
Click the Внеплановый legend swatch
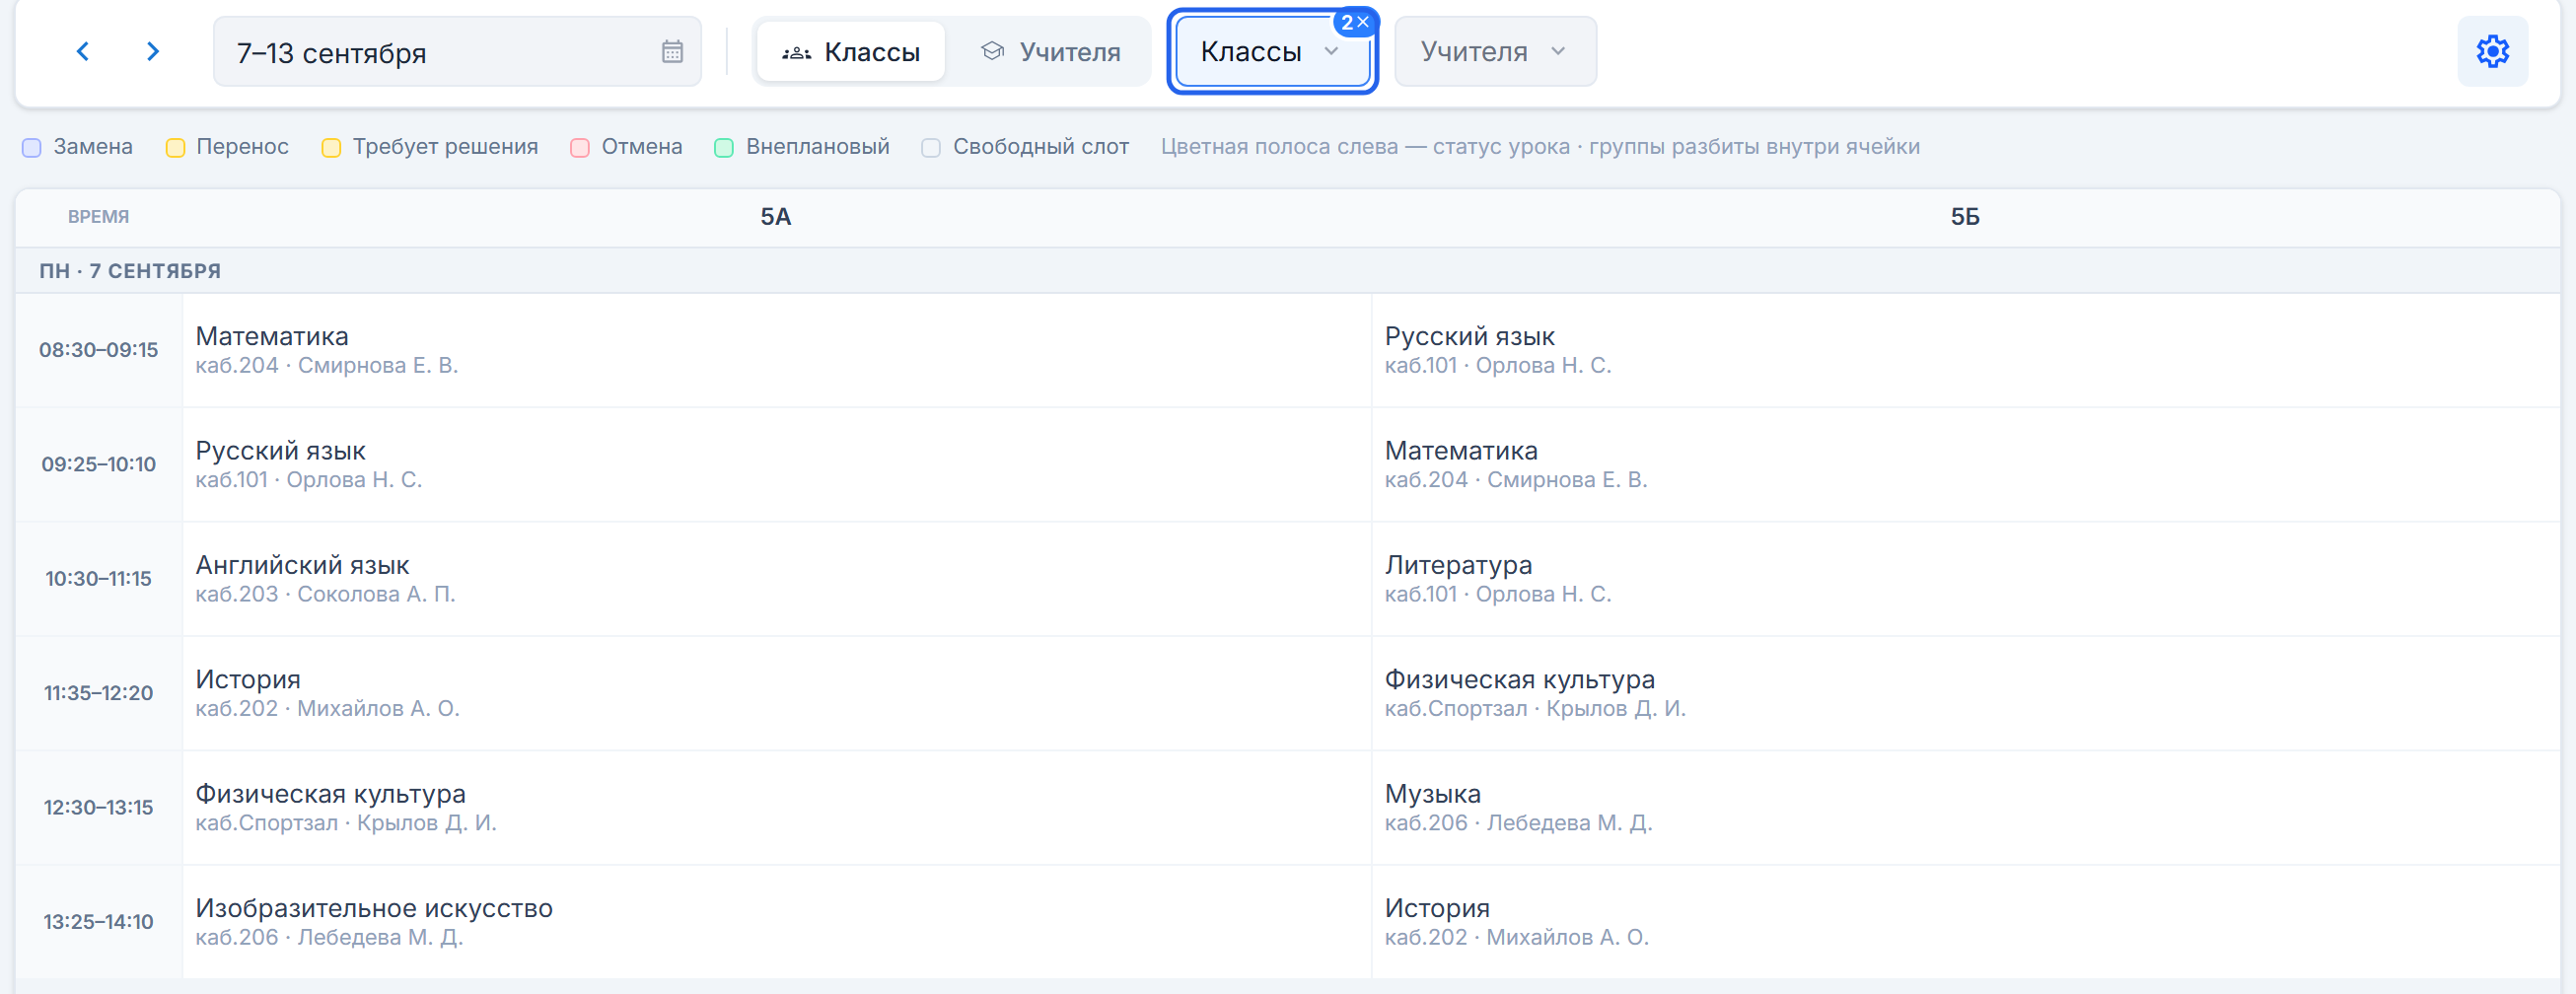724,148
